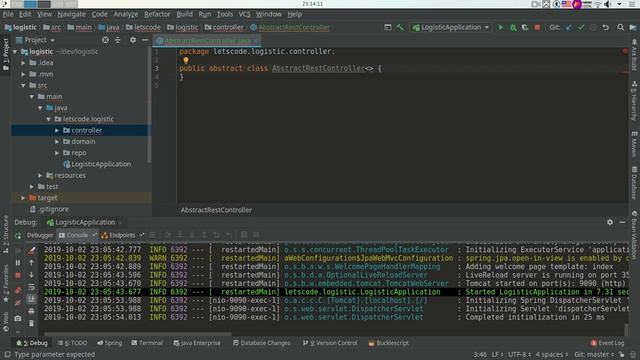Click Git Revert rollback icon
This screenshot has height=360, width=640.
coord(606,27)
